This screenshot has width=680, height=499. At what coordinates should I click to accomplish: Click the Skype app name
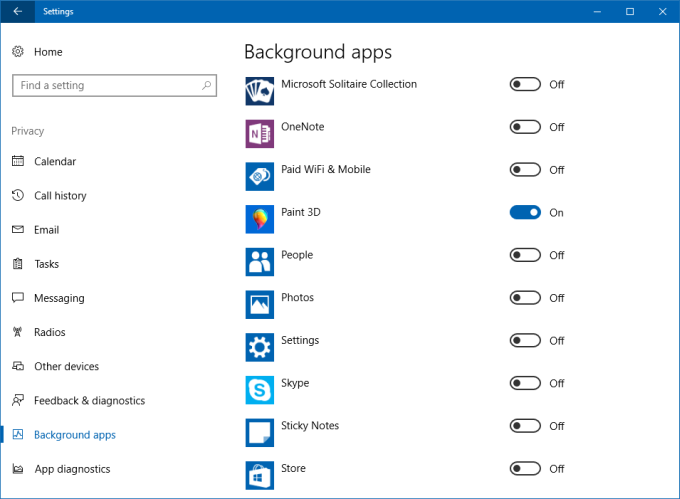[295, 383]
